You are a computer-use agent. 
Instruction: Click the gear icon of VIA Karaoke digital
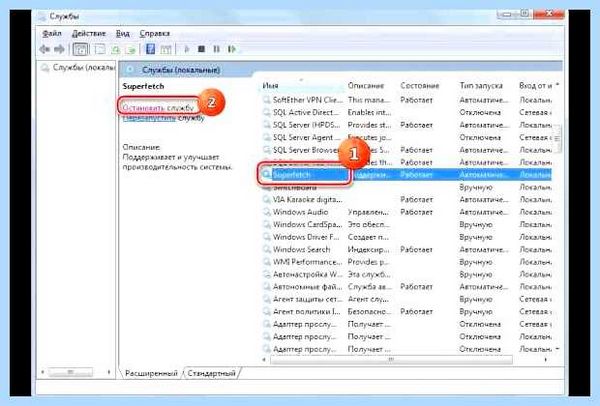click(267, 199)
